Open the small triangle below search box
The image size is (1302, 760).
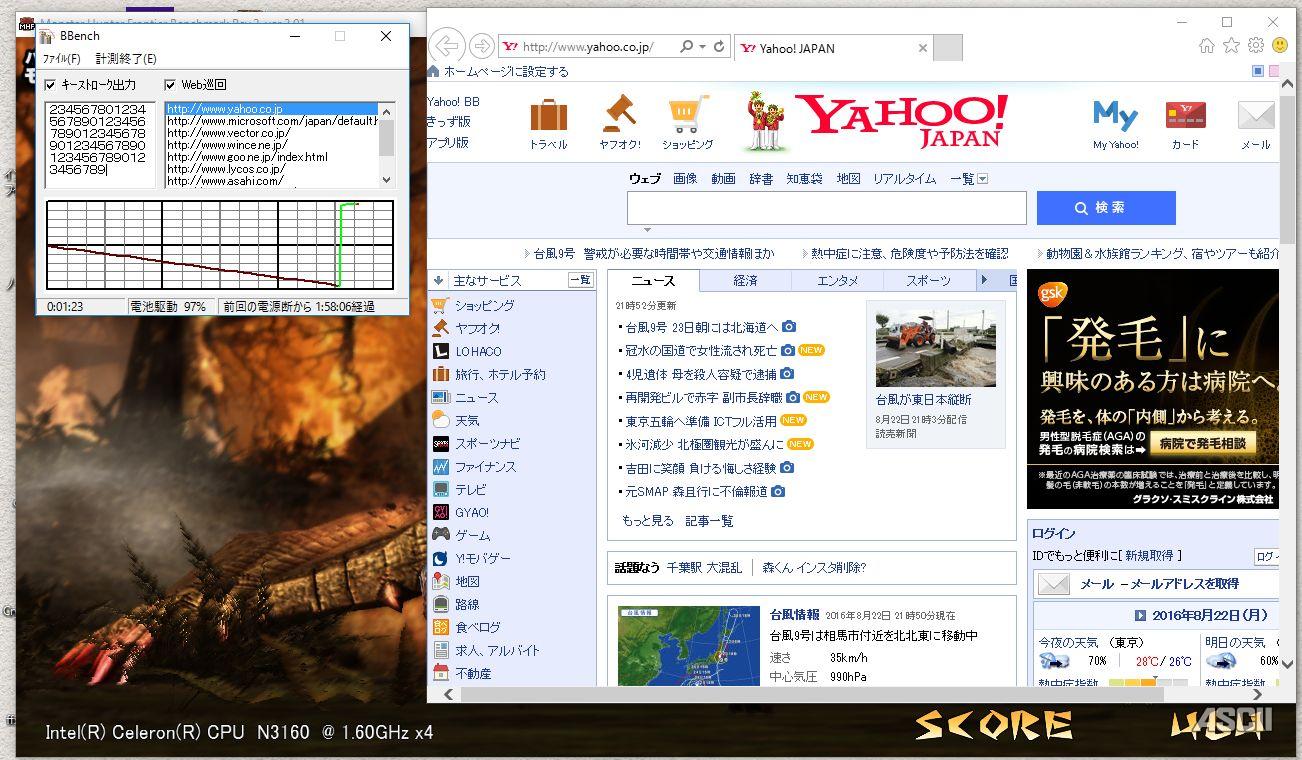point(647,231)
